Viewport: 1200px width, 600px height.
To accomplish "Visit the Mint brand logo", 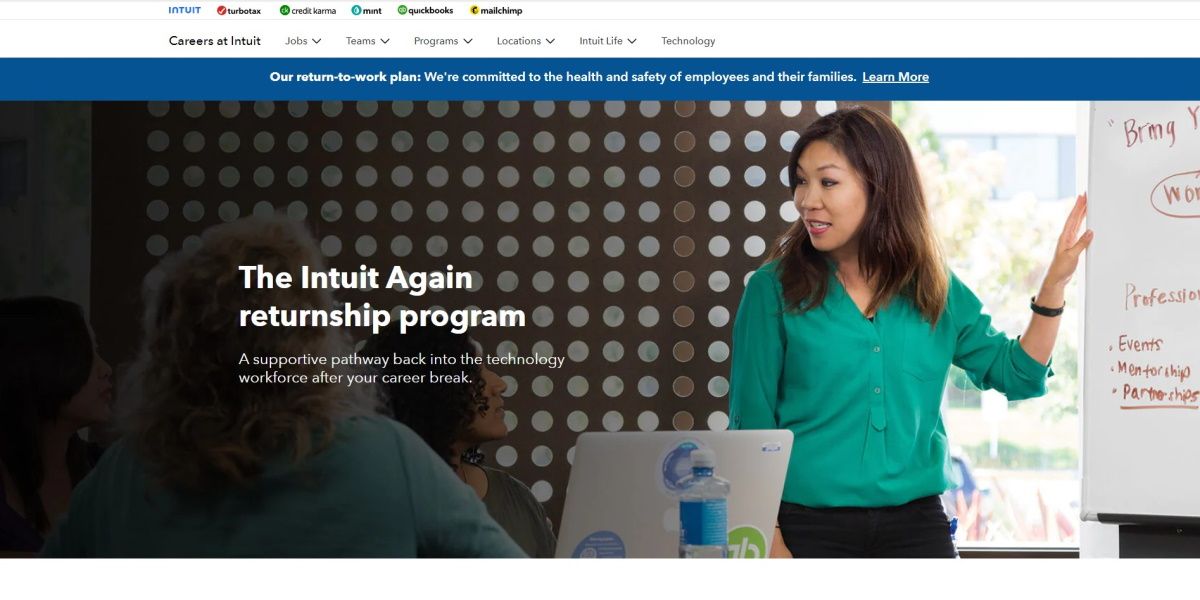I will (366, 10).
